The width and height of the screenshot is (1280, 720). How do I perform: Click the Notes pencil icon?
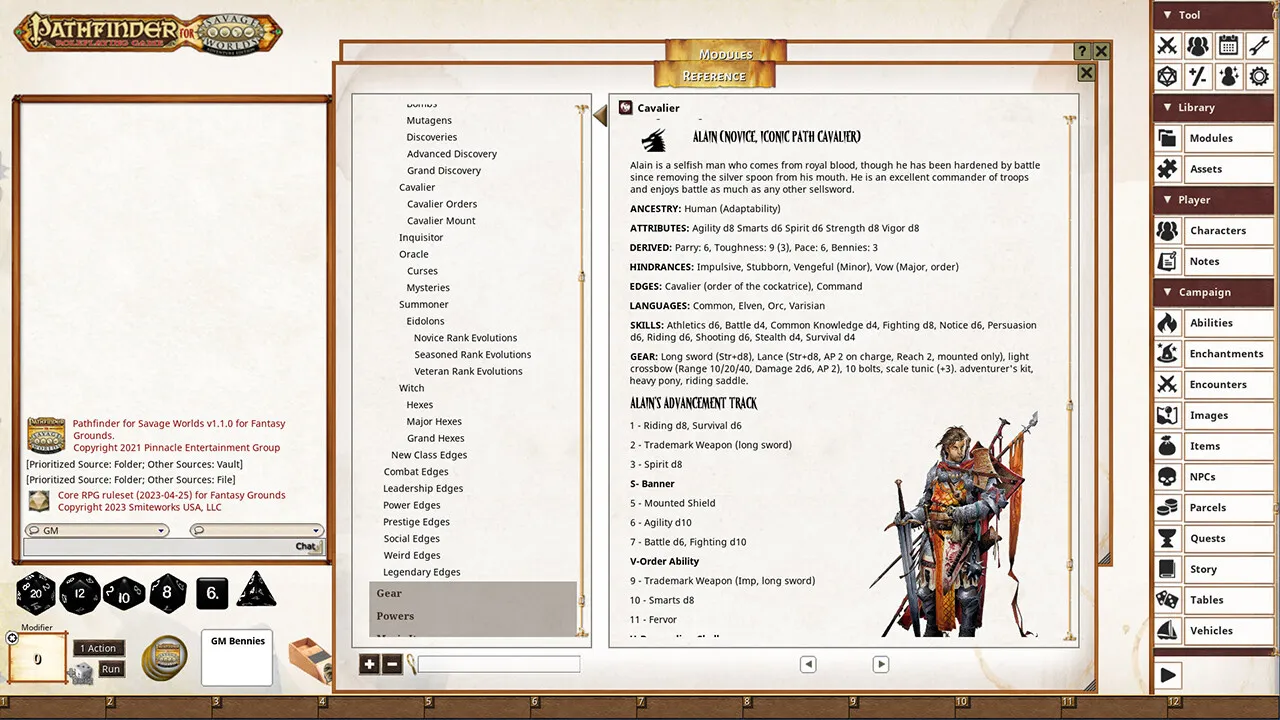tap(1167, 261)
